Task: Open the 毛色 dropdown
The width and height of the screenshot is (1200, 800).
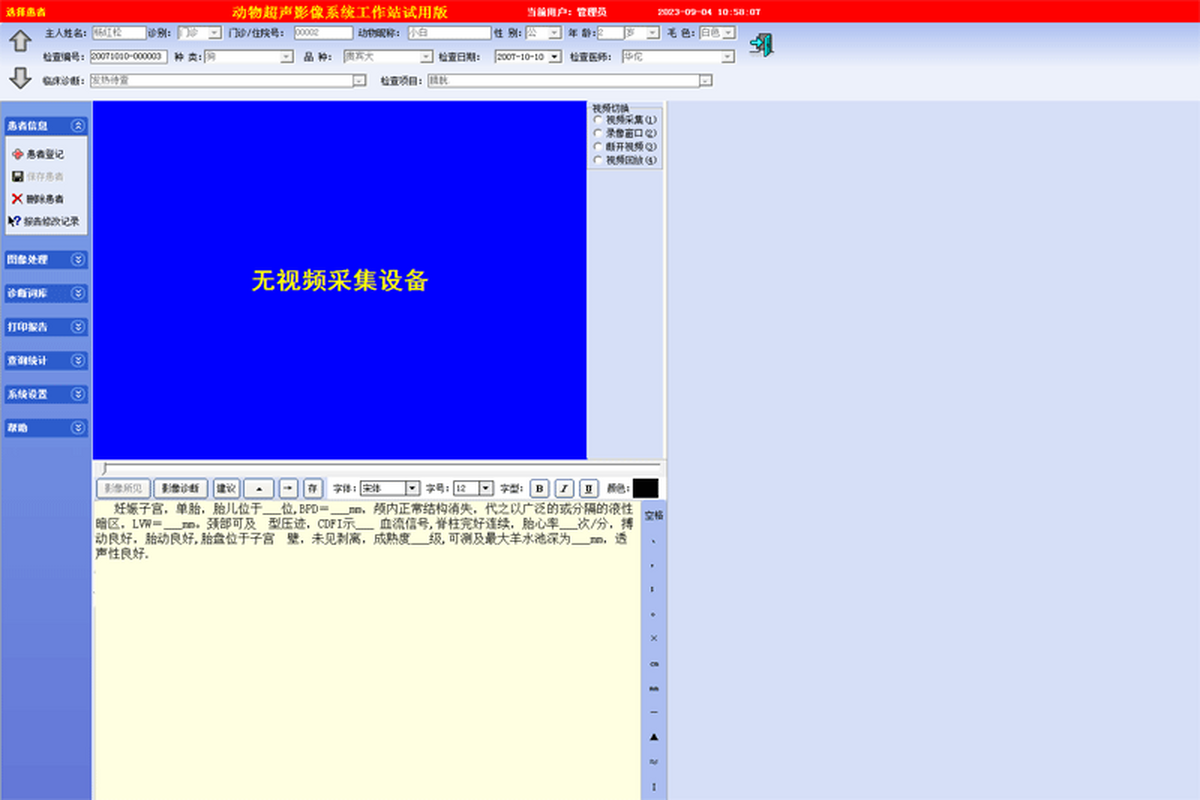Action: click(x=728, y=33)
